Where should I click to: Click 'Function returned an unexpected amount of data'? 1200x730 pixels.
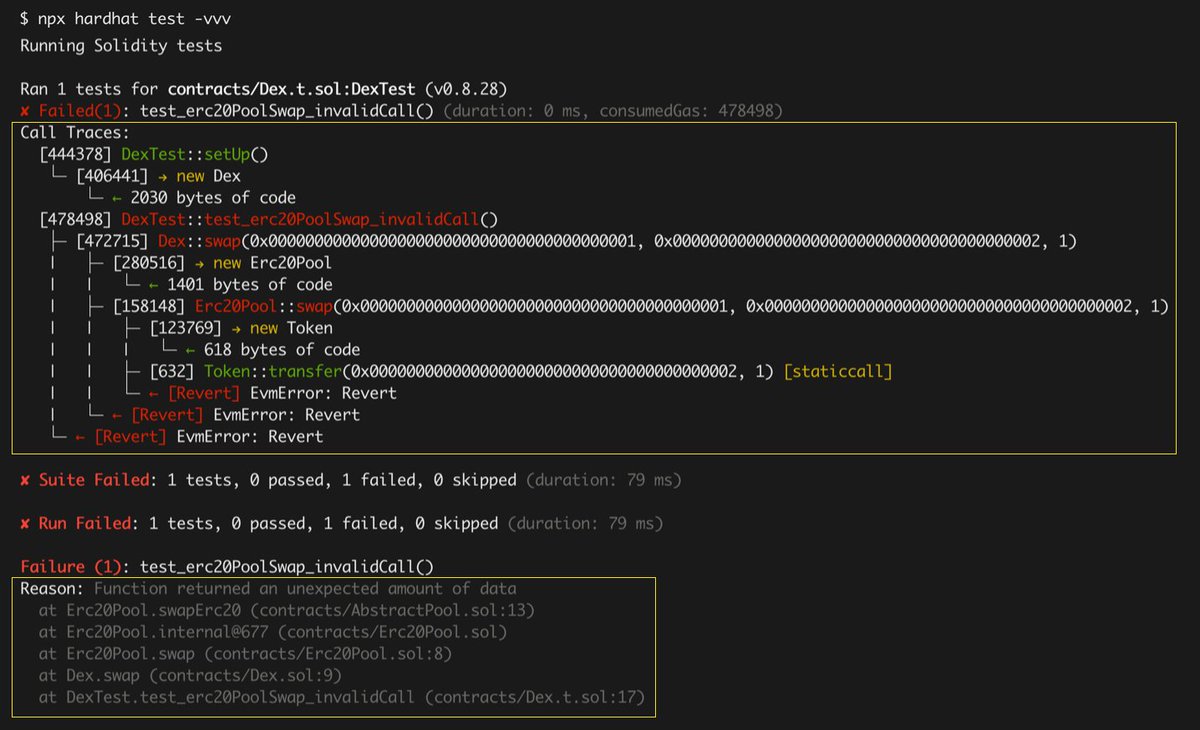pyautogui.click(x=305, y=589)
